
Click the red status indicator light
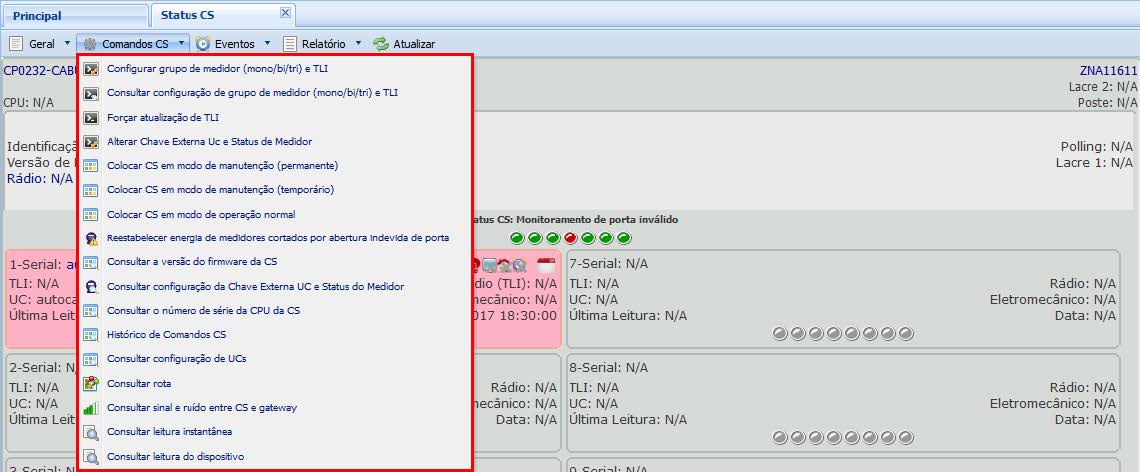tap(571, 238)
